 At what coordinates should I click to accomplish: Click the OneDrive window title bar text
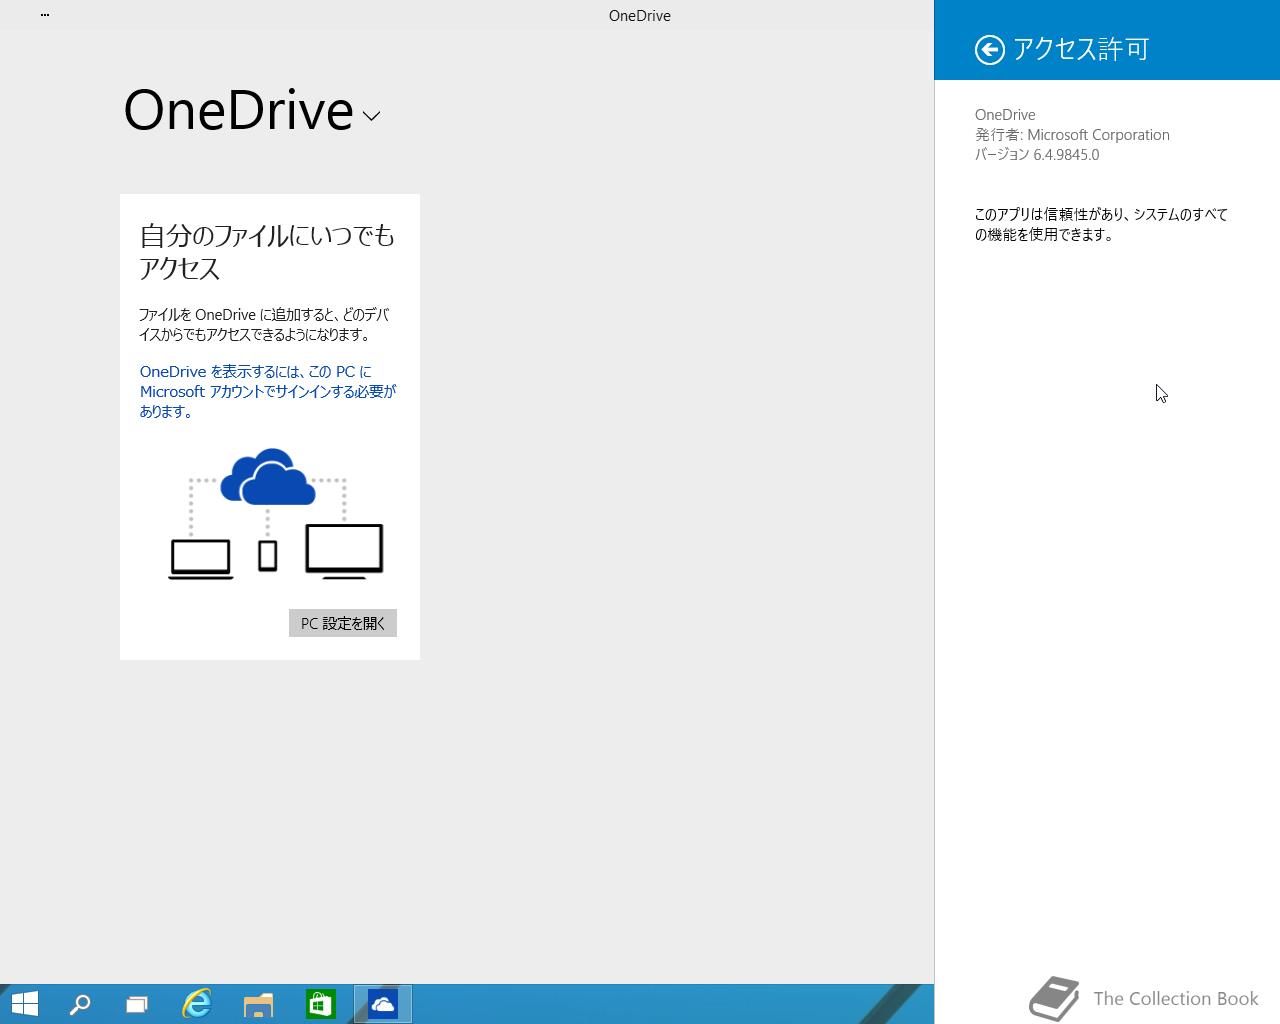640,16
